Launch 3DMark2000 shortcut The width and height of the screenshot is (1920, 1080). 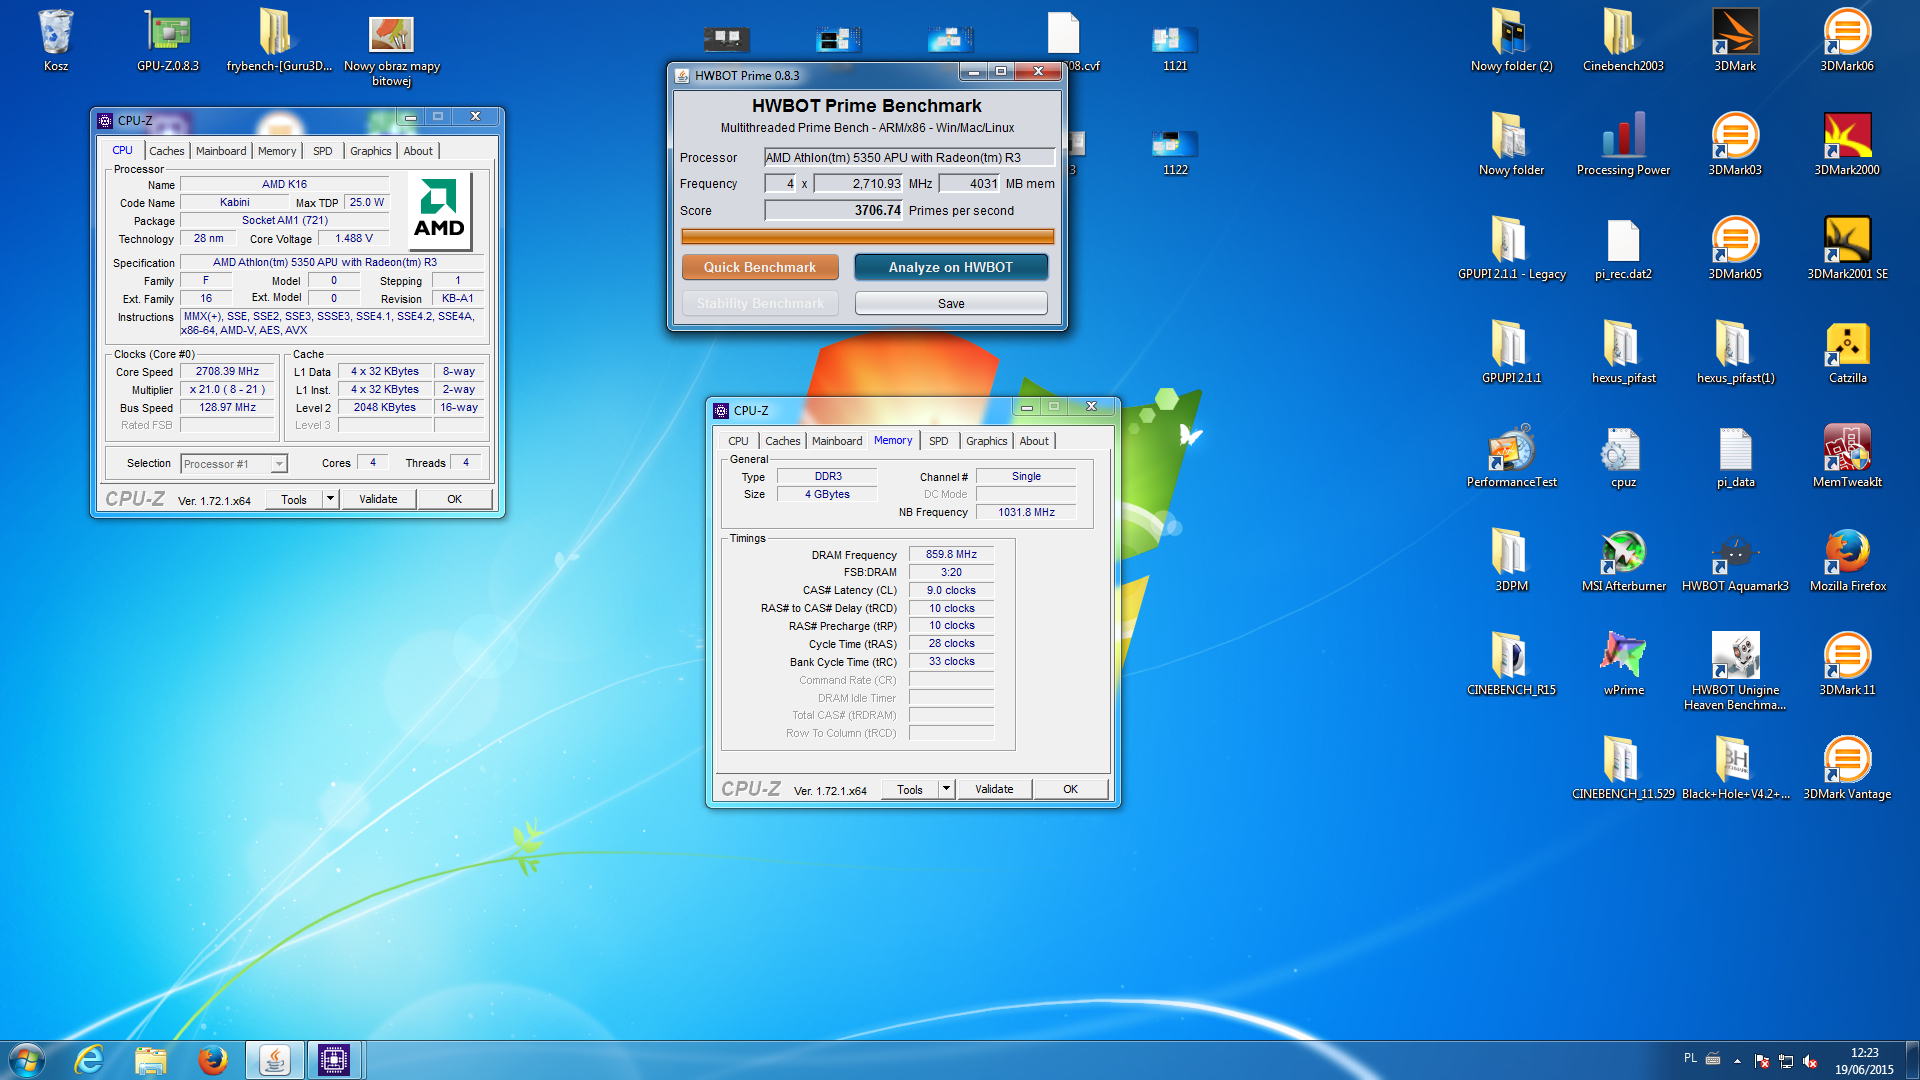1847,145
